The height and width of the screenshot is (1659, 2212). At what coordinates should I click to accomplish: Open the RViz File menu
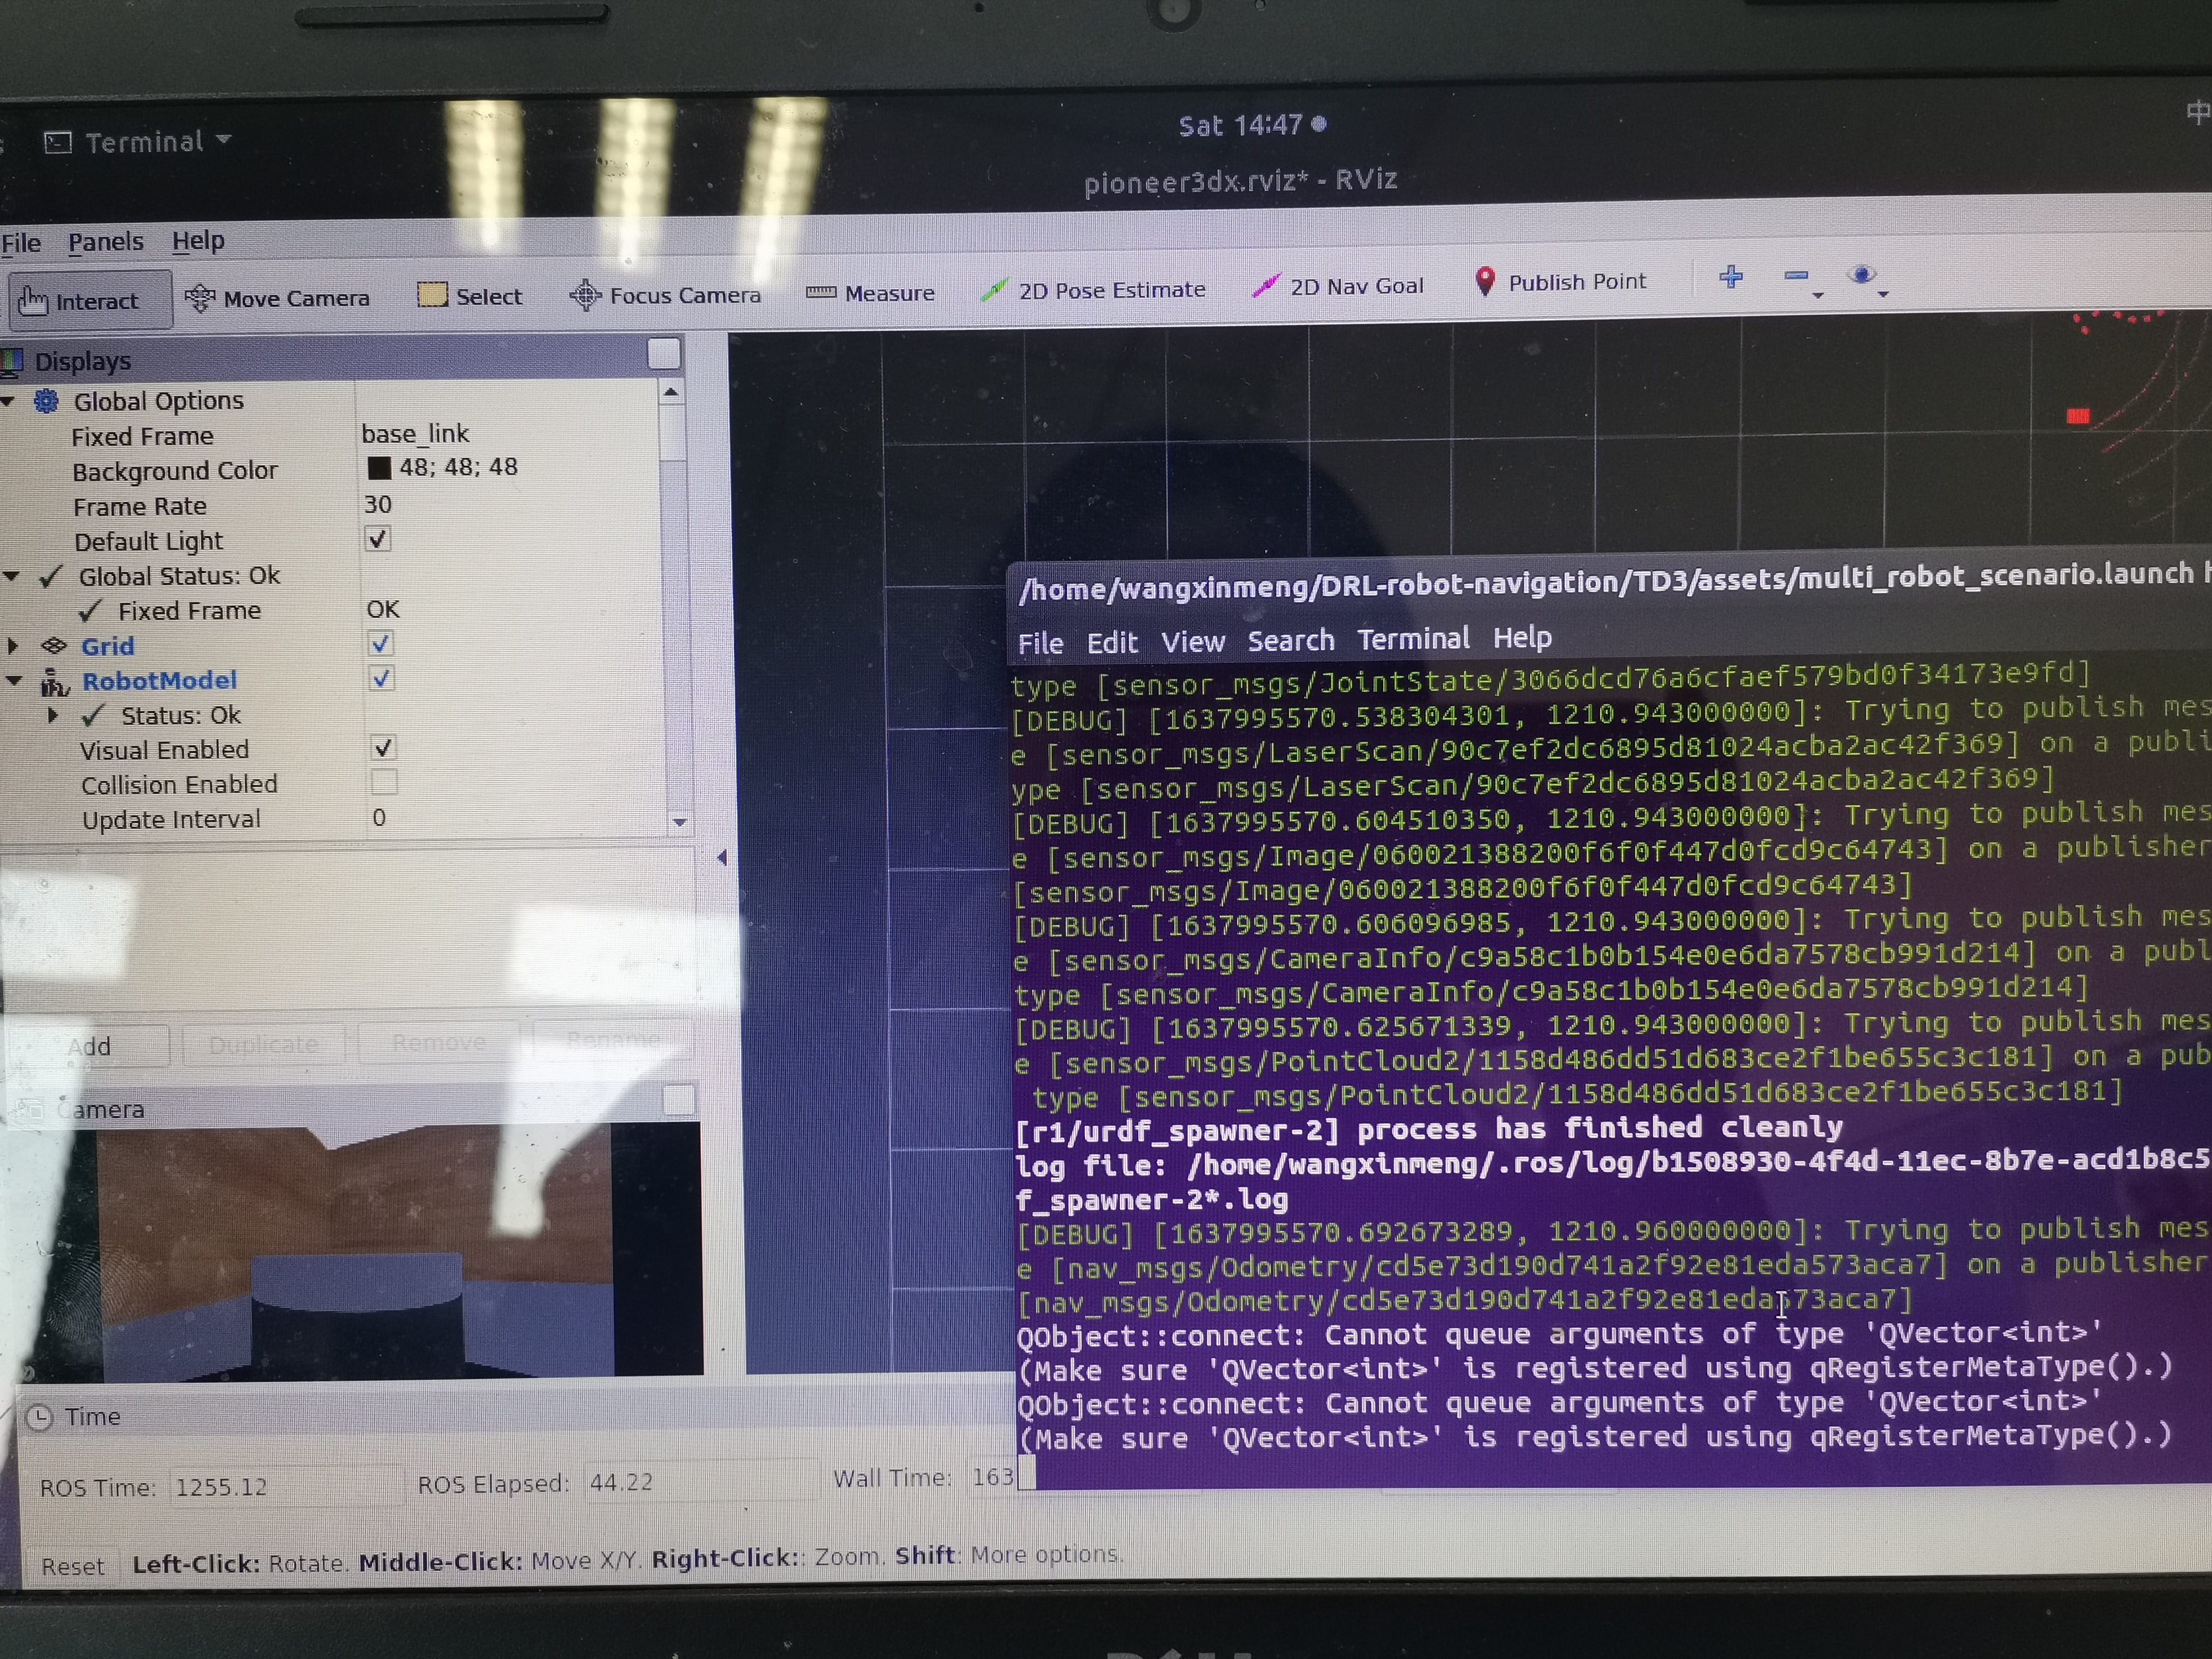(20, 243)
